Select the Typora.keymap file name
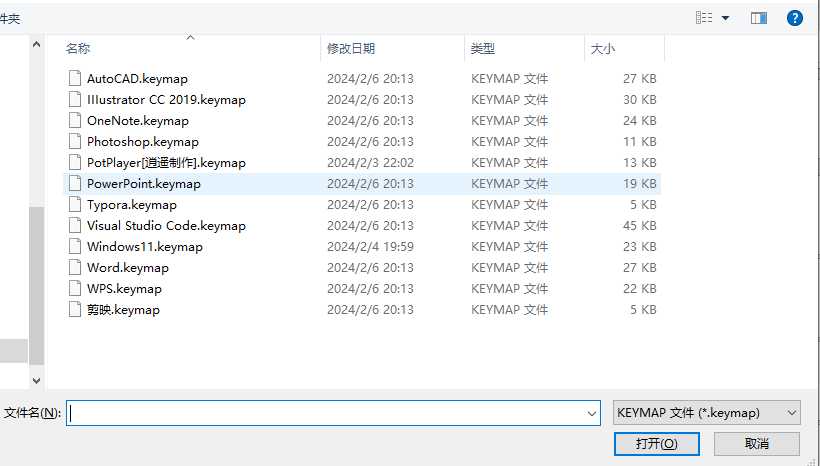820x466 pixels. (132, 204)
